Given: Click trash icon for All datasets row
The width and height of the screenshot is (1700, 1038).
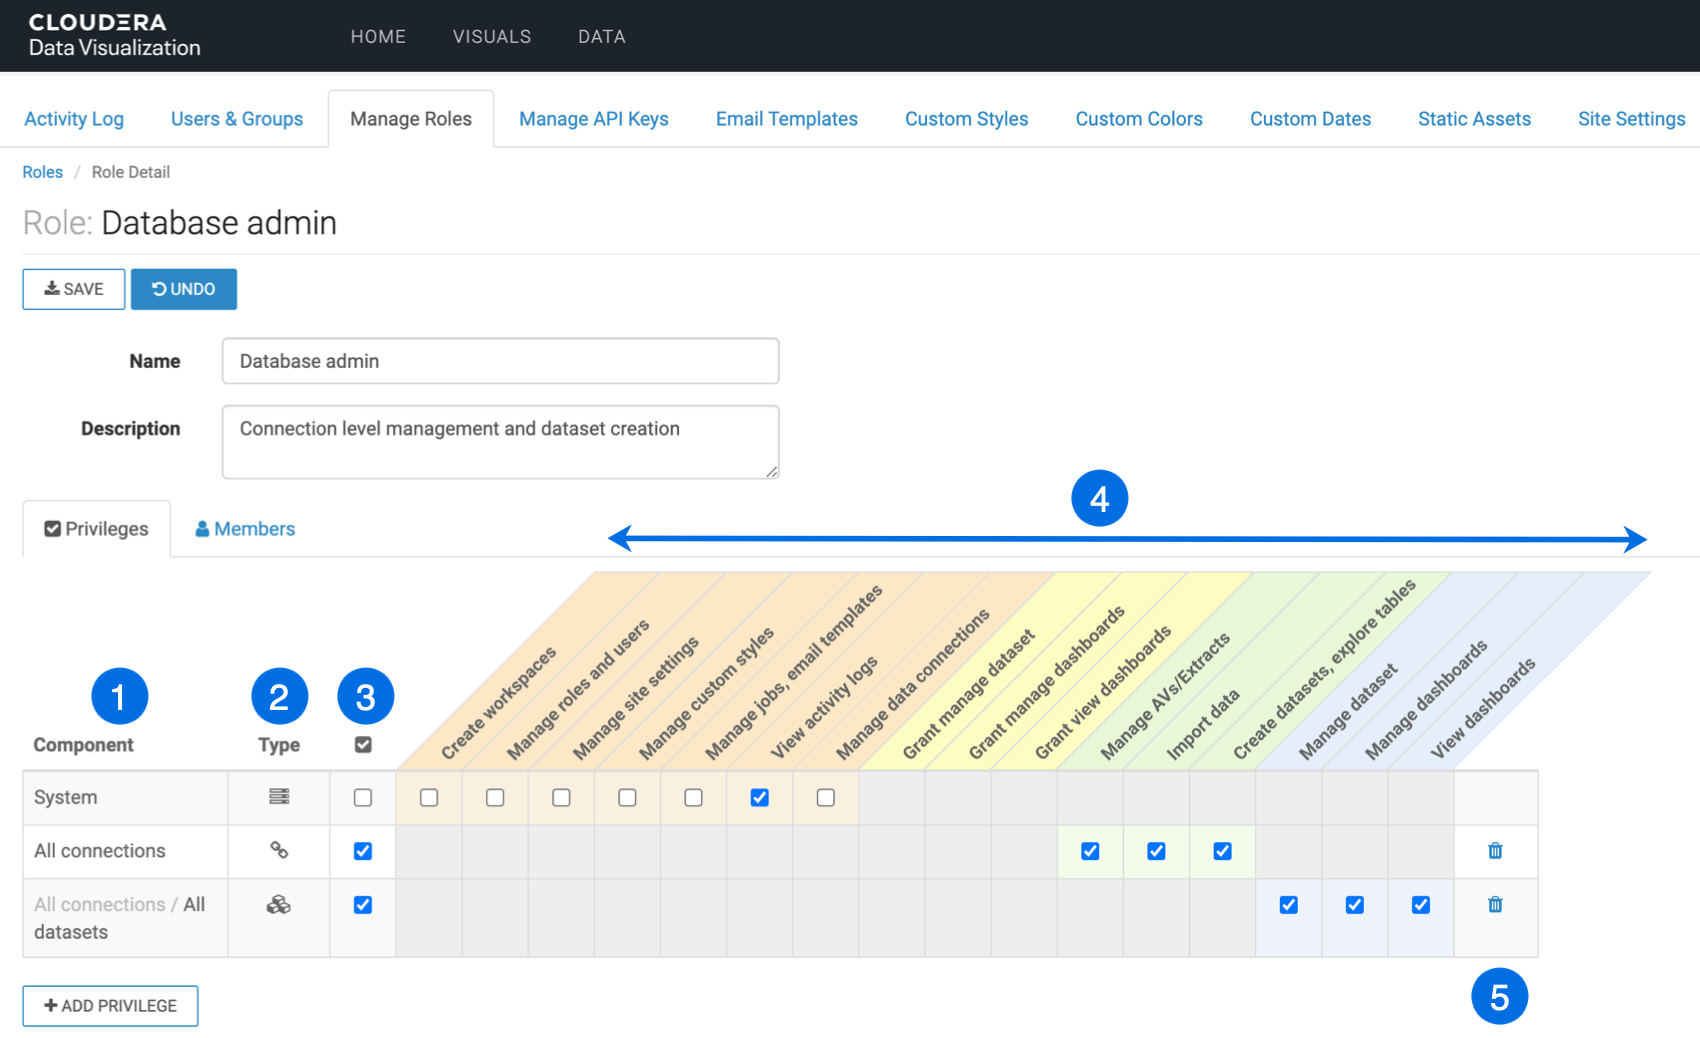Looking at the screenshot, I should click(1495, 905).
